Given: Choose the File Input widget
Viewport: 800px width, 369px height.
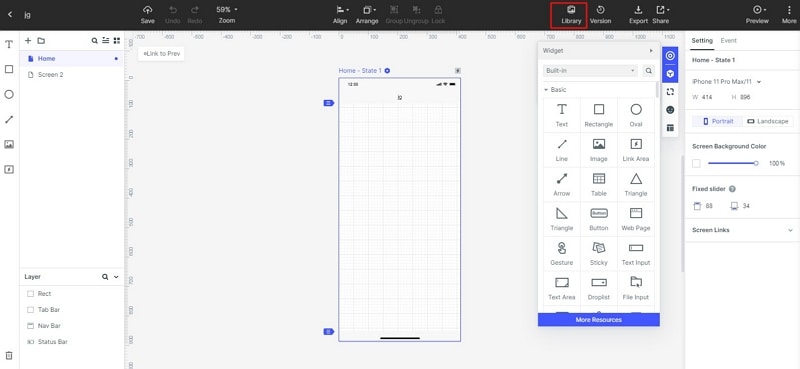Looking at the screenshot, I should [636, 288].
